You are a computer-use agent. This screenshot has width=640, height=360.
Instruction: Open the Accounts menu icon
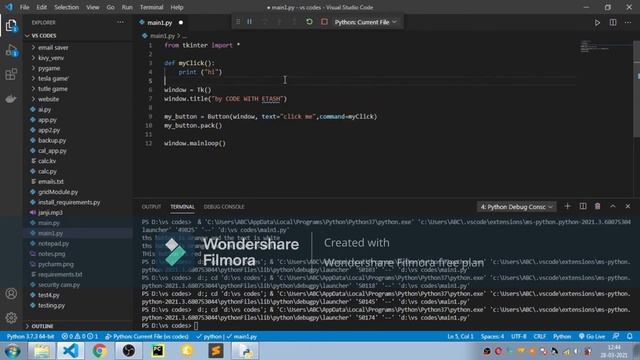coord(11,293)
